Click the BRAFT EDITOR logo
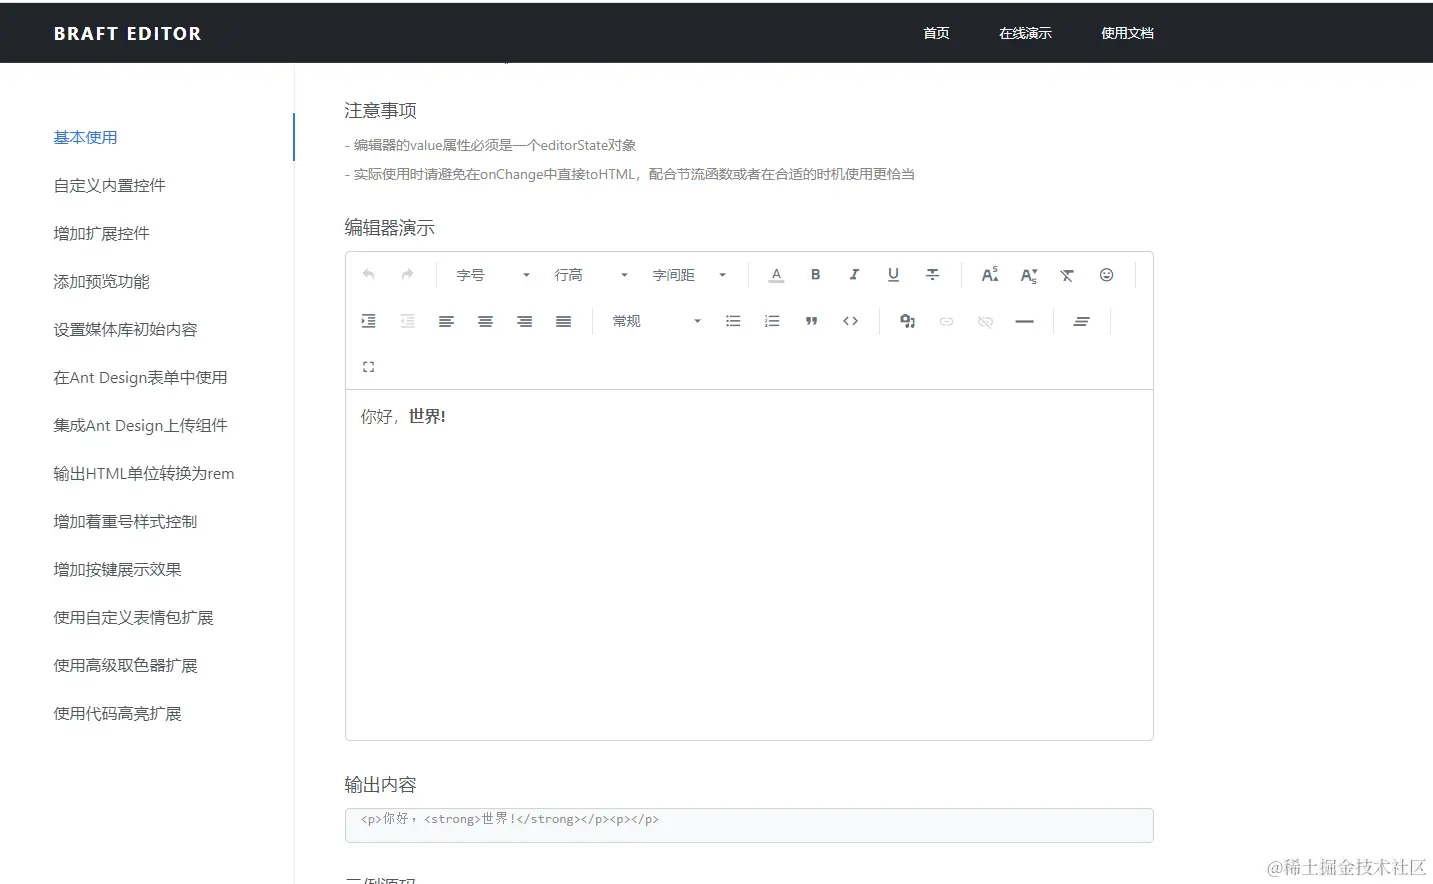1433x884 pixels. pos(127,33)
